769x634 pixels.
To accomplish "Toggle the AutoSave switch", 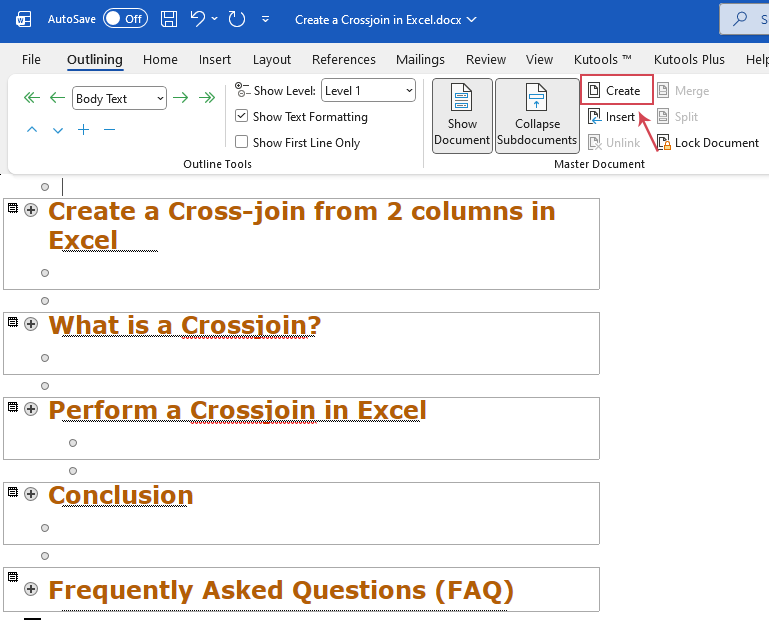I will point(124,19).
